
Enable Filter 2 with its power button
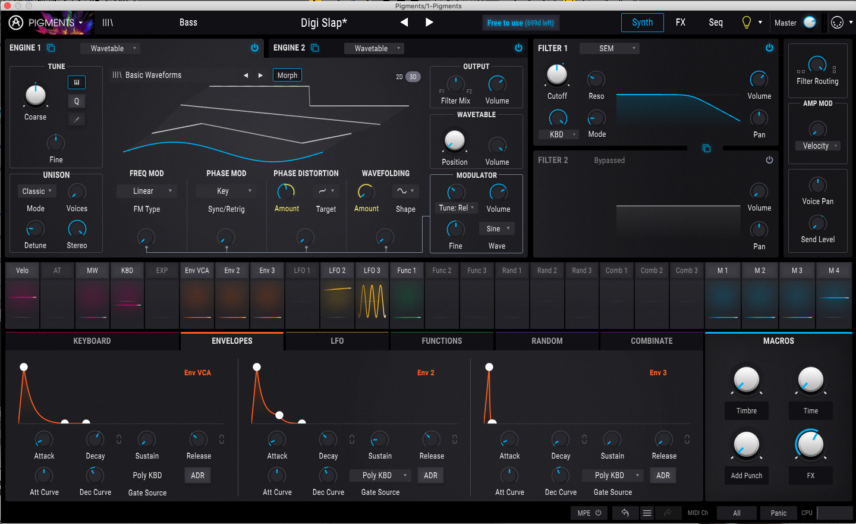tap(769, 160)
